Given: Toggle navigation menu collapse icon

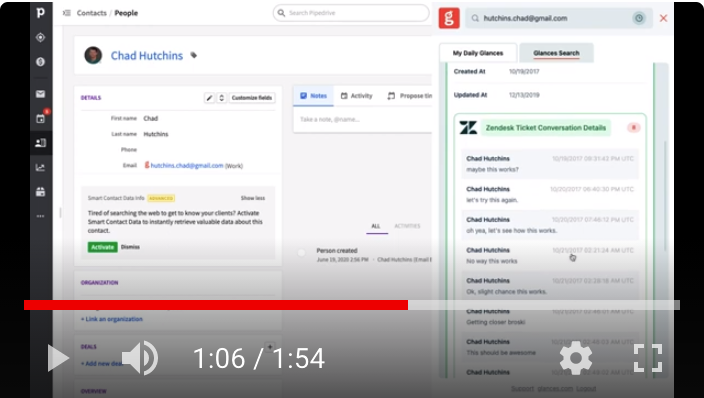Looking at the screenshot, I should (x=67, y=13).
